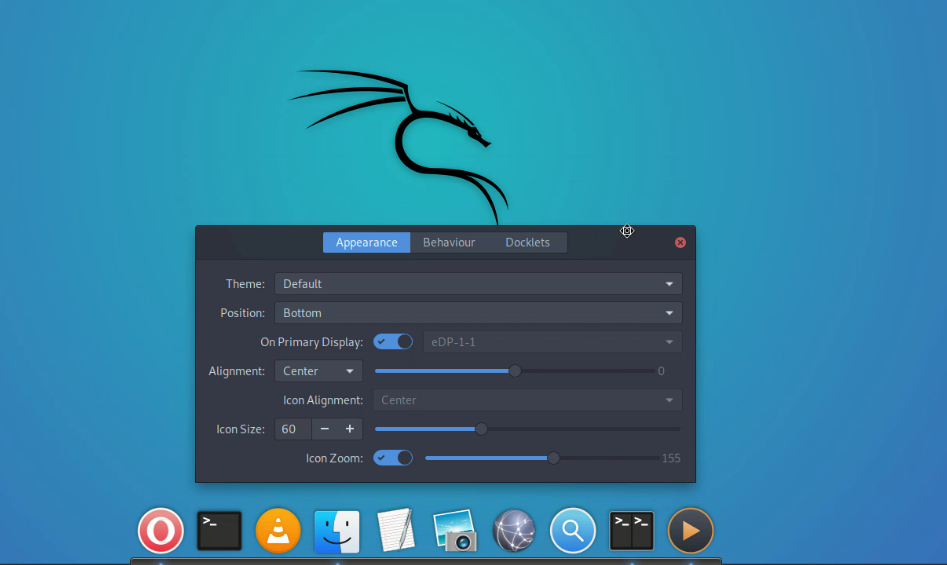Launch the screenshot camera app icon

click(455, 531)
